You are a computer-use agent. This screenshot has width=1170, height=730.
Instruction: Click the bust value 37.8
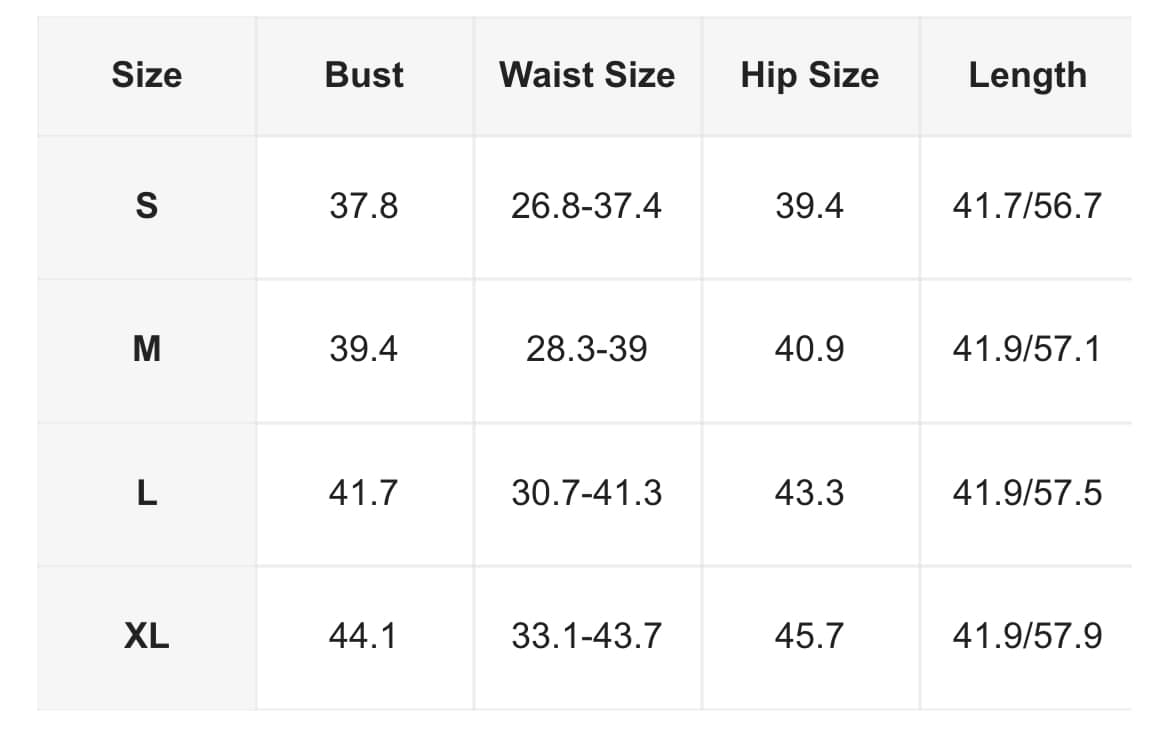tap(364, 205)
